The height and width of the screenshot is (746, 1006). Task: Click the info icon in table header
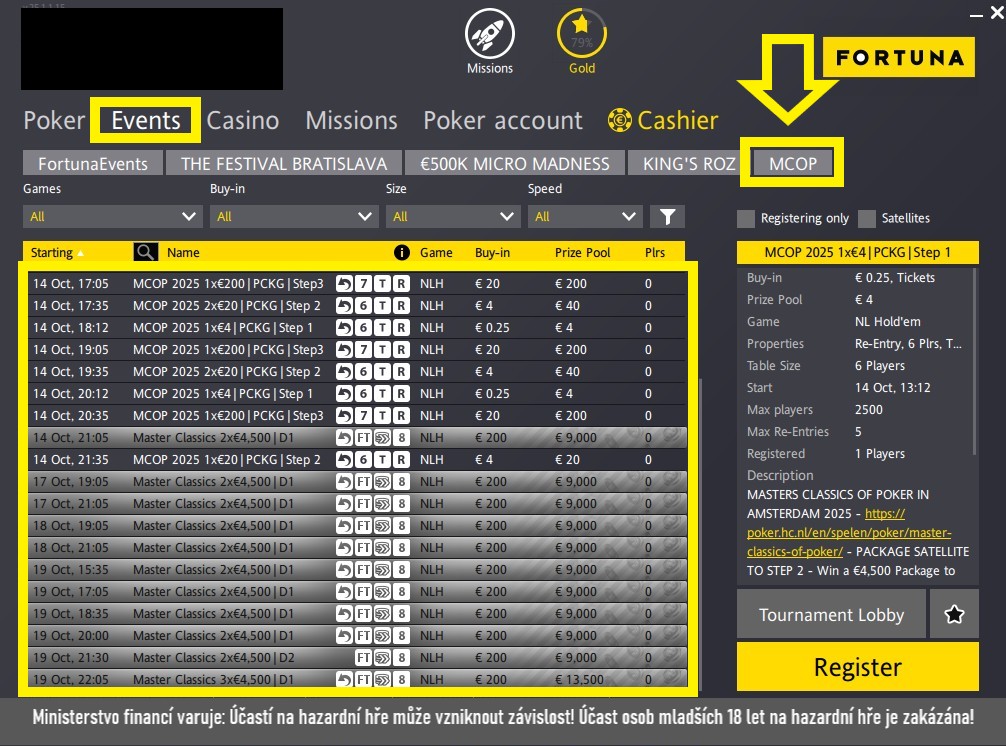coord(402,252)
